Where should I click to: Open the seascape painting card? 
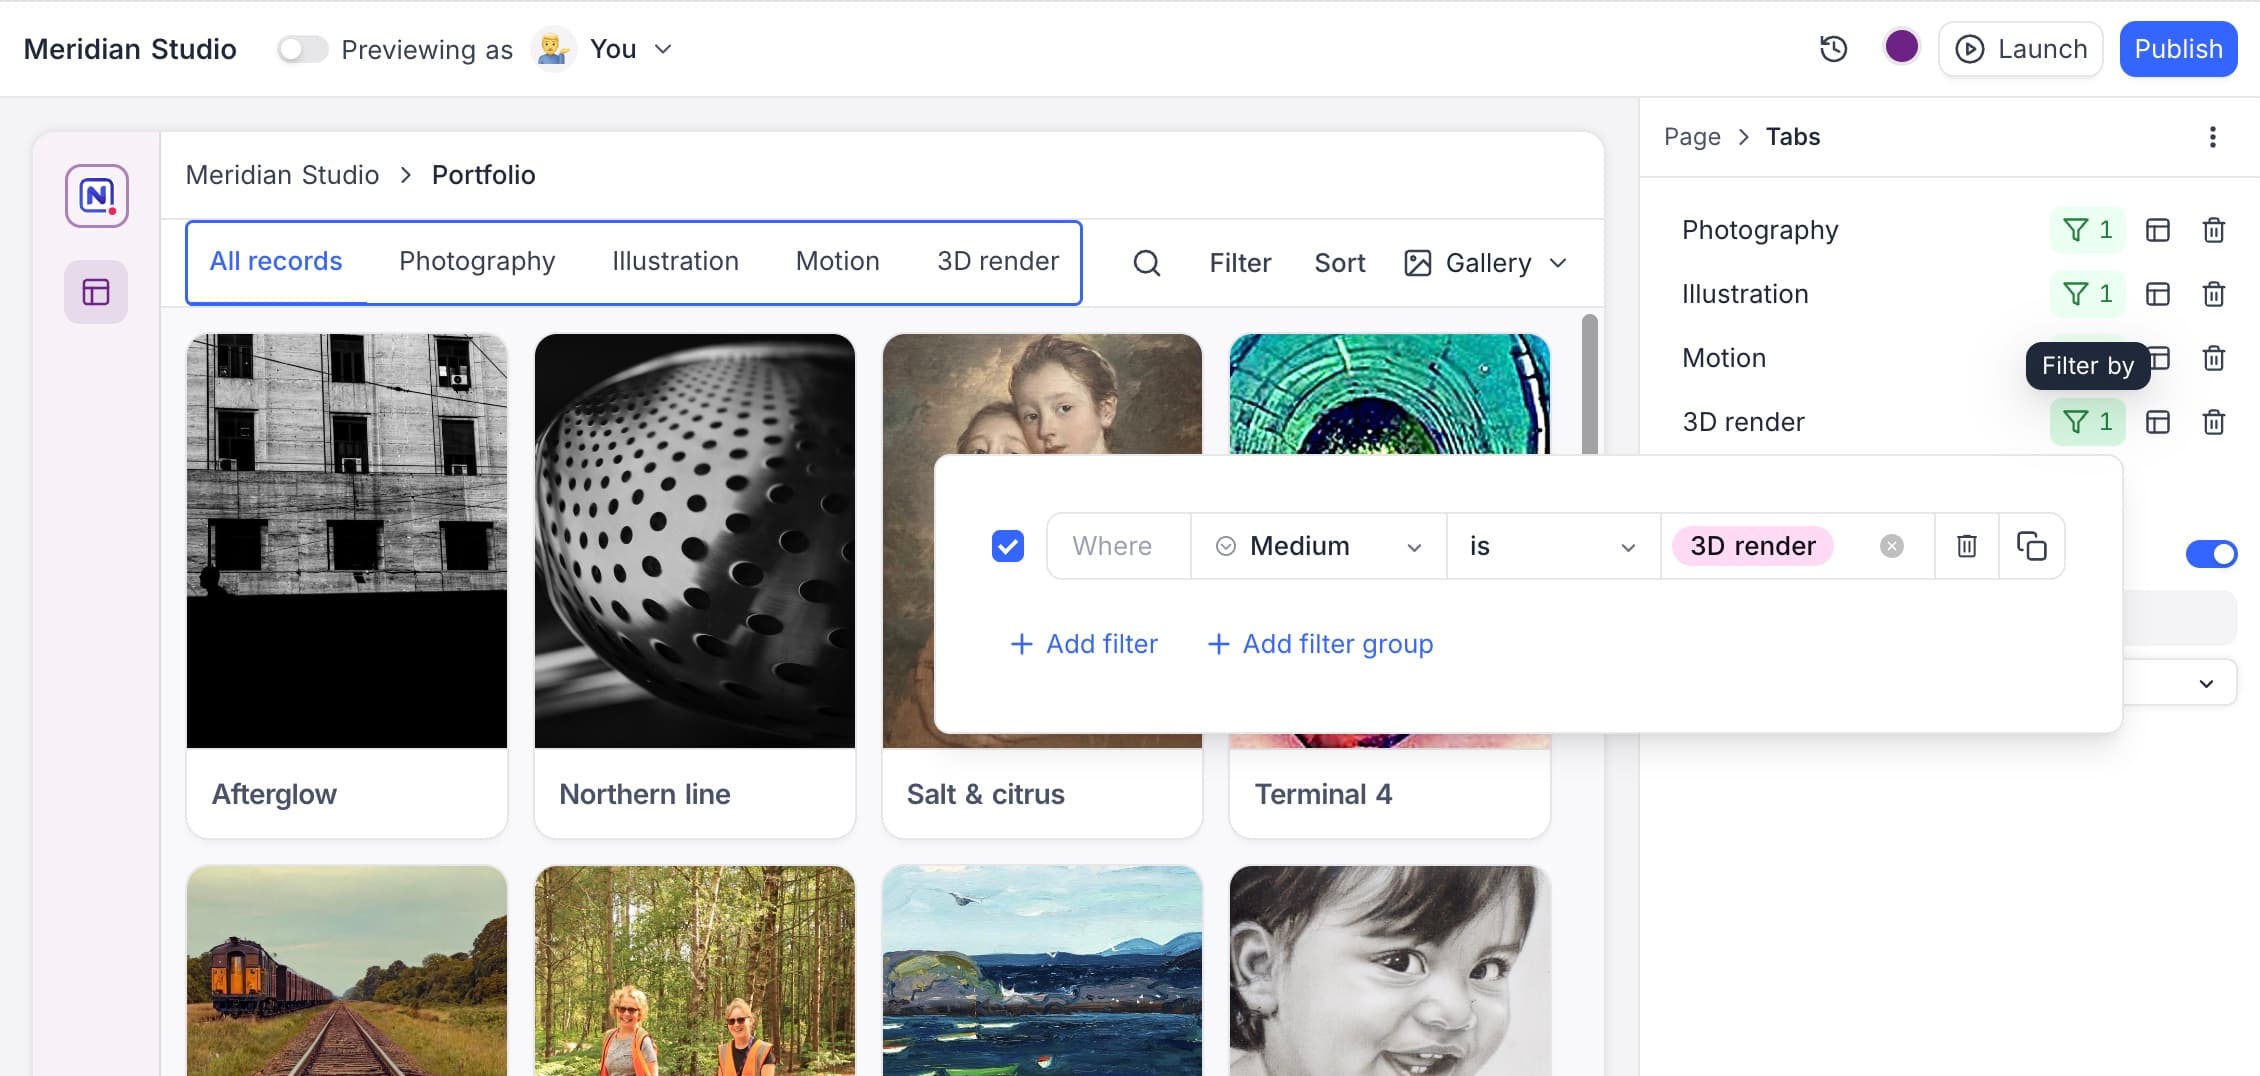coord(1042,971)
